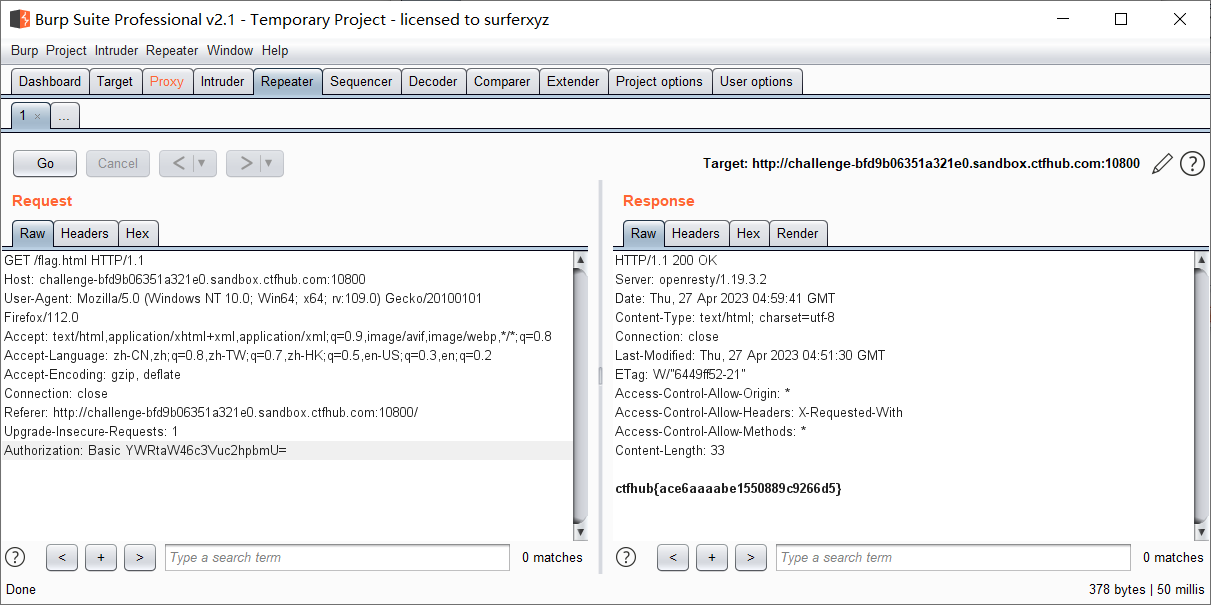Open forward-history dropdown arrow
The height and width of the screenshot is (605, 1211).
[270, 163]
